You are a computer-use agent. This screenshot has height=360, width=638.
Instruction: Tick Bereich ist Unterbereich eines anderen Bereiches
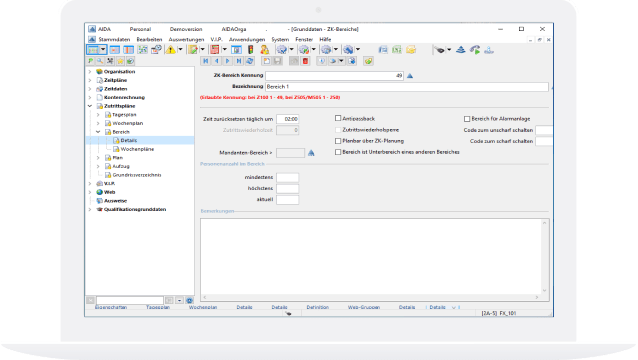coord(338,152)
